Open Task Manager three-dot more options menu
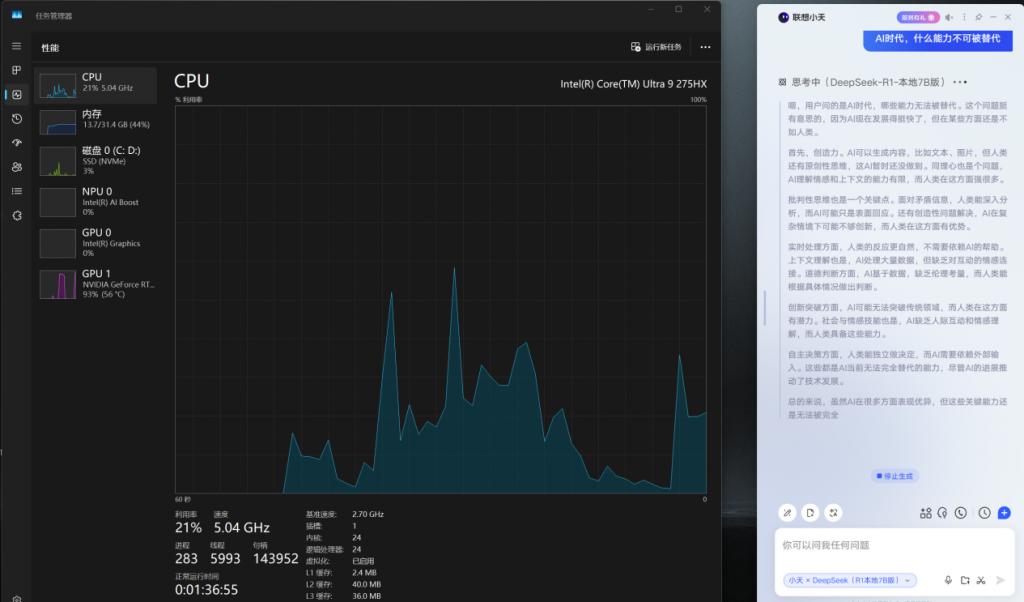Screen dimensions: 1024x602 [x=705, y=47]
